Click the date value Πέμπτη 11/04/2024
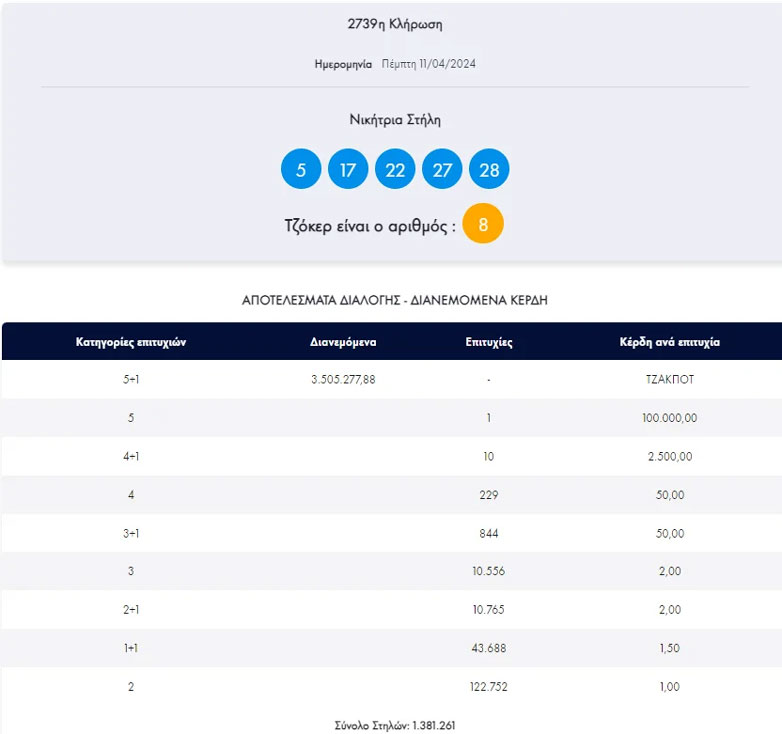This screenshot has height=734, width=782. tap(429, 64)
